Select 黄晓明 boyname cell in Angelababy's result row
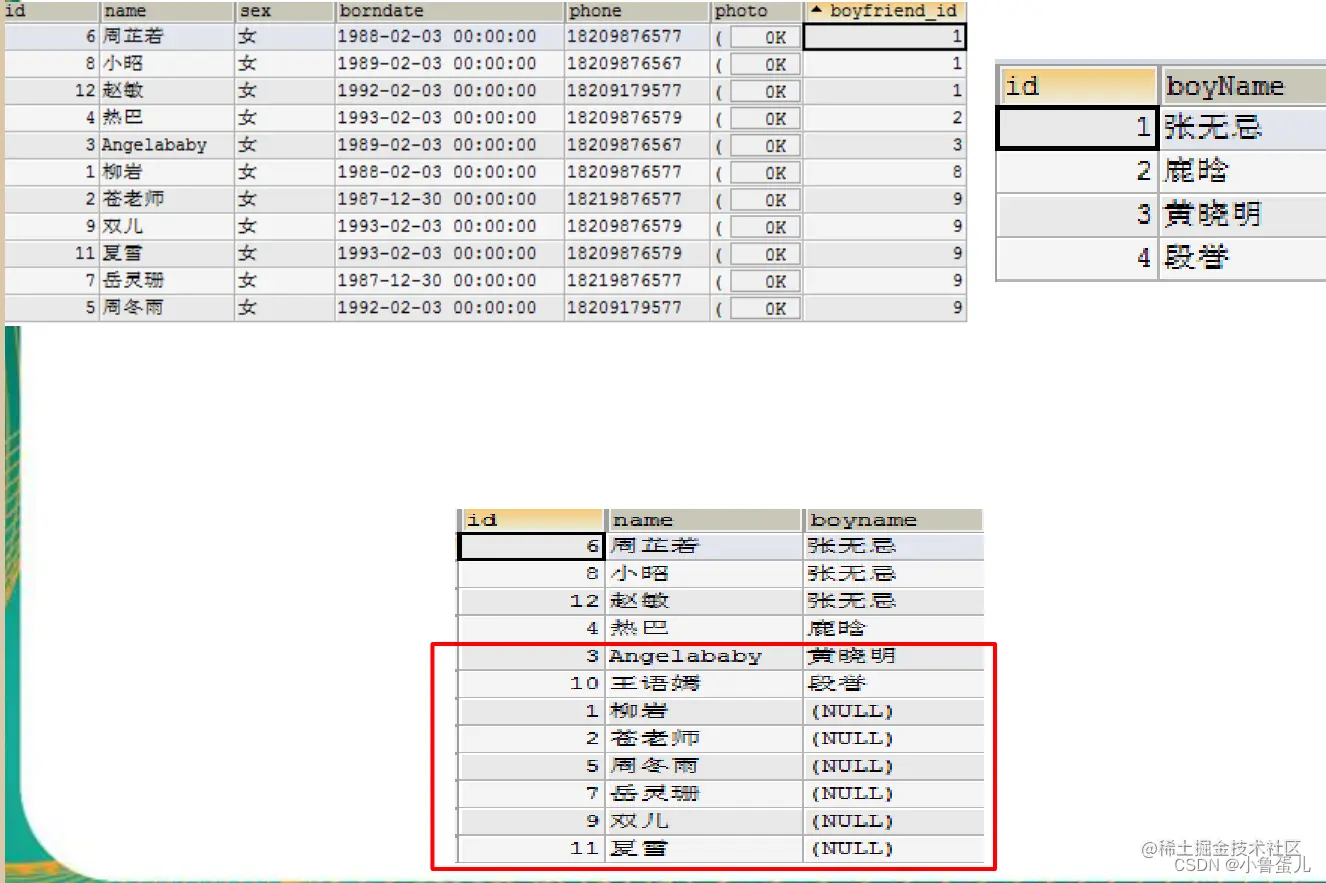The height and width of the screenshot is (883, 1326). (x=893, y=656)
